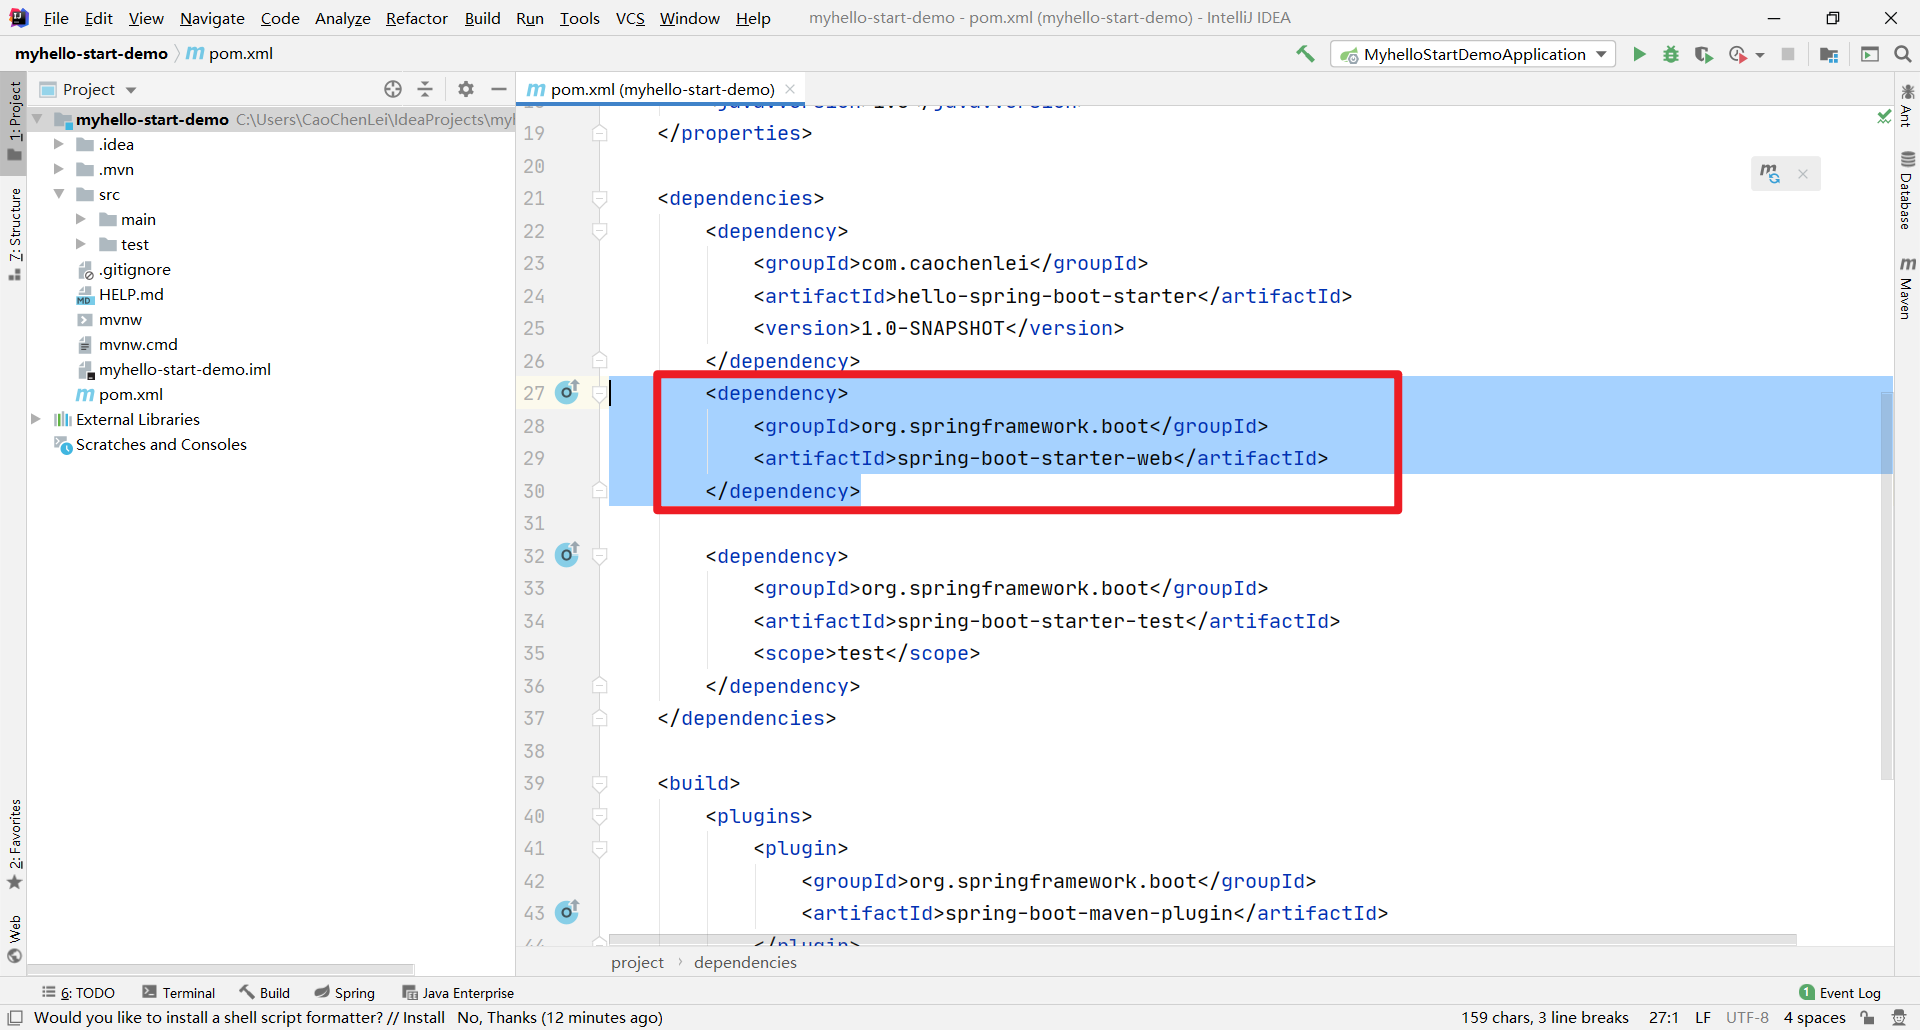Click the UTF-8 encoding in status bar

click(x=1747, y=1018)
